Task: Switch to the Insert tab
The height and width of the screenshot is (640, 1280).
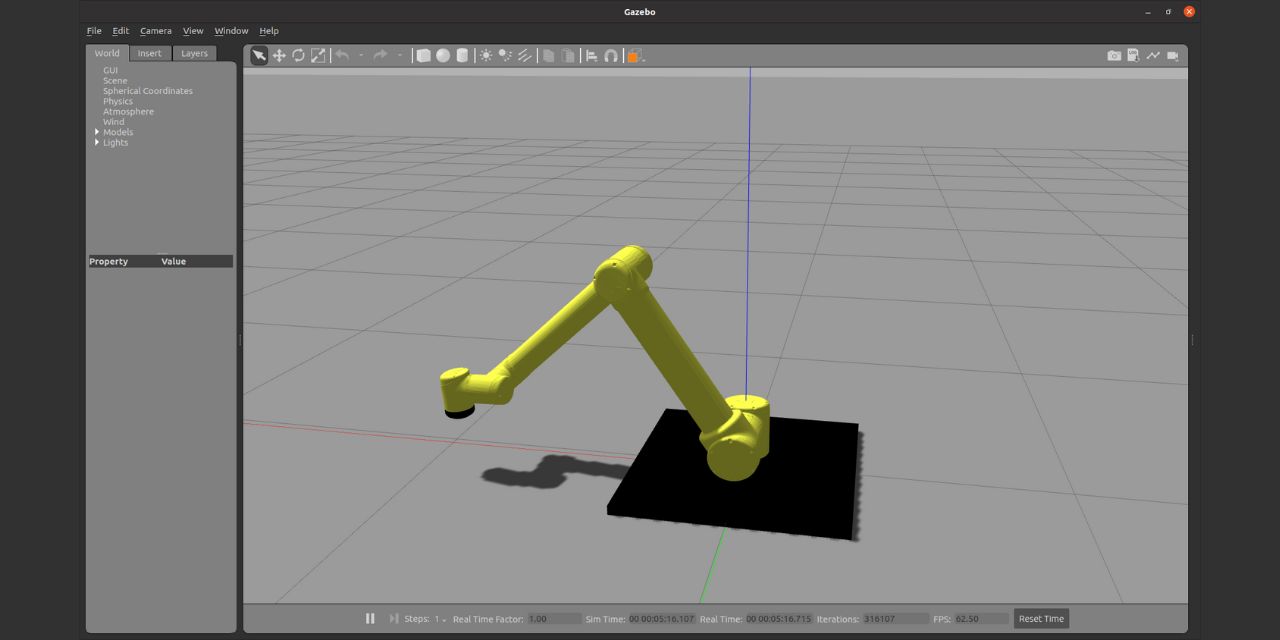Action: coord(149,53)
